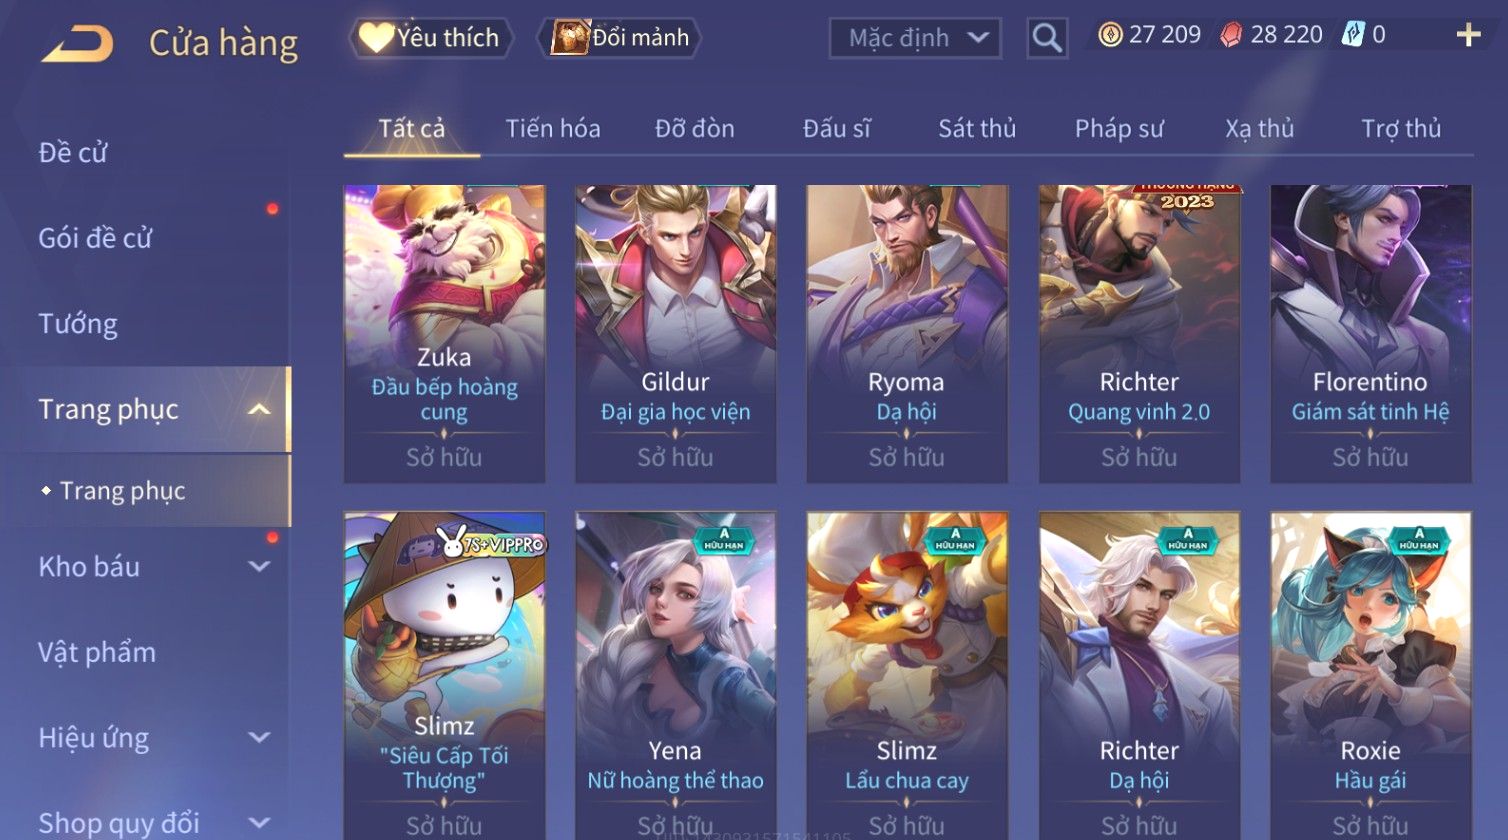Screen dimensions: 1508x840
Task: Tap the back arrow icon next to Cửa hàng
Action: [x=77, y=43]
